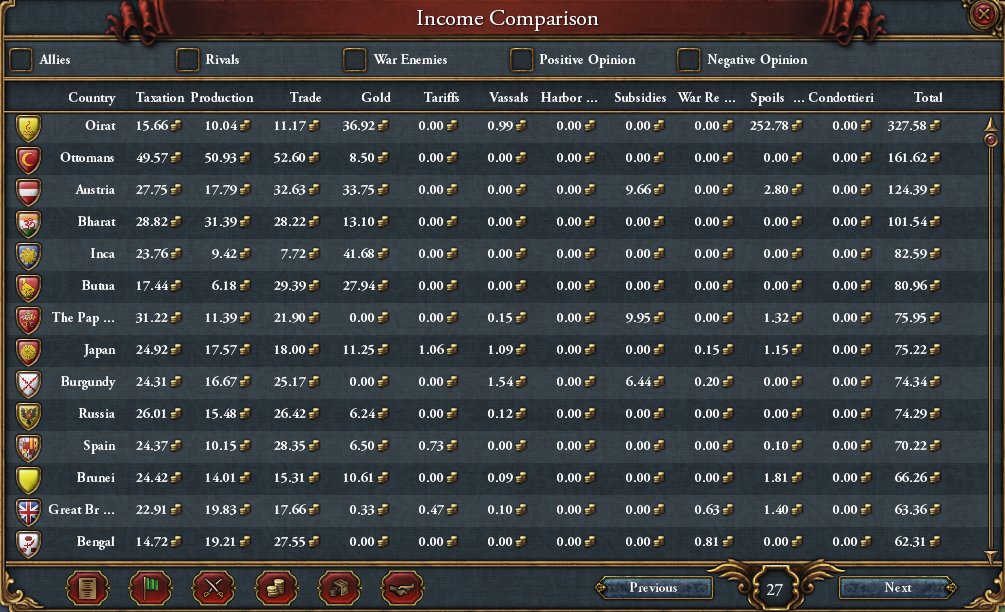Enable the Positive Opinion filter
This screenshot has height=612, width=1005.
pos(521,60)
